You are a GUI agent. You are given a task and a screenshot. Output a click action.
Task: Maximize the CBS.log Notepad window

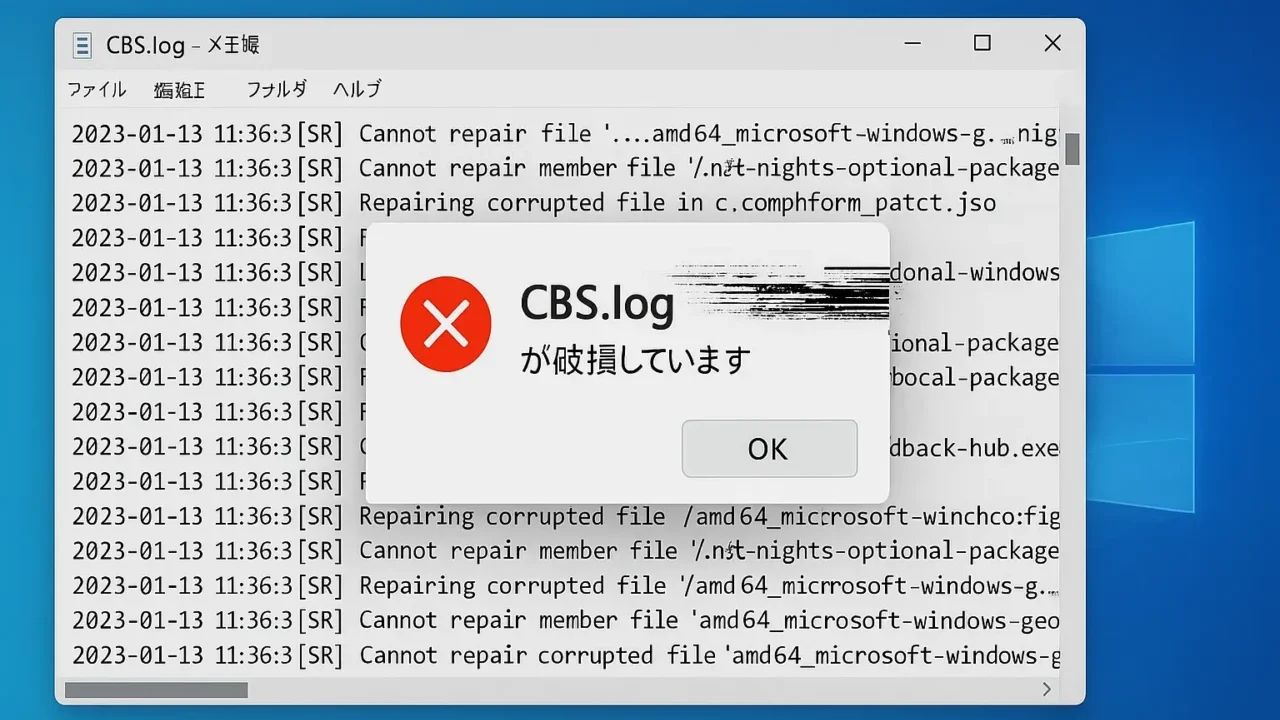point(982,43)
